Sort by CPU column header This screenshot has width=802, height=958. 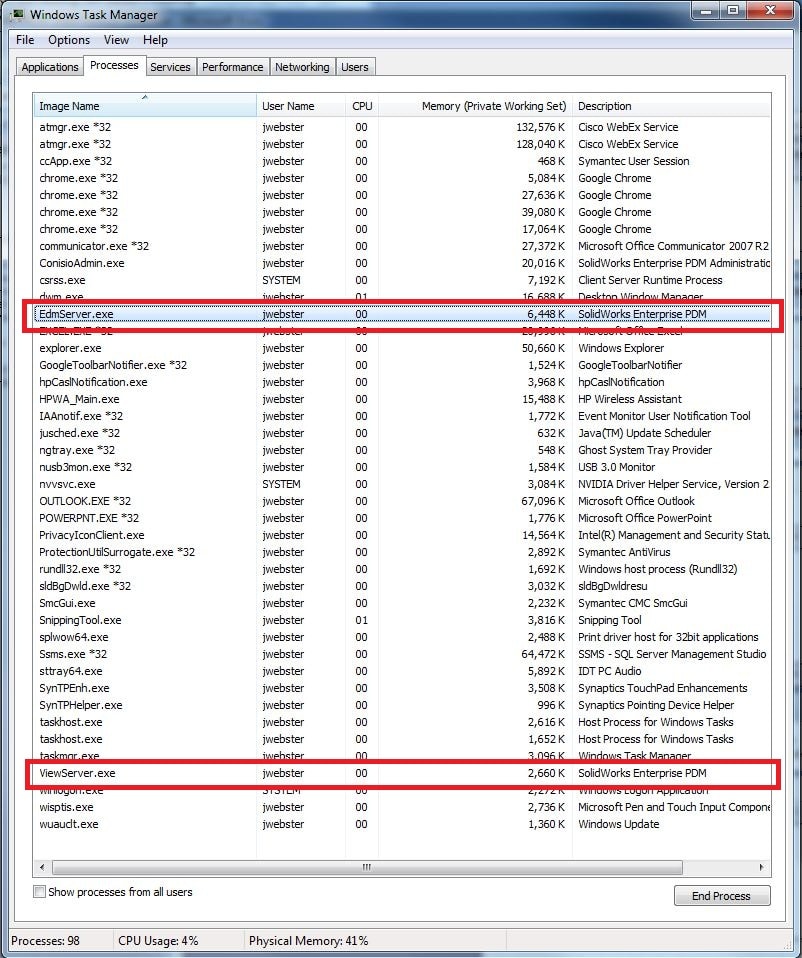pos(362,106)
